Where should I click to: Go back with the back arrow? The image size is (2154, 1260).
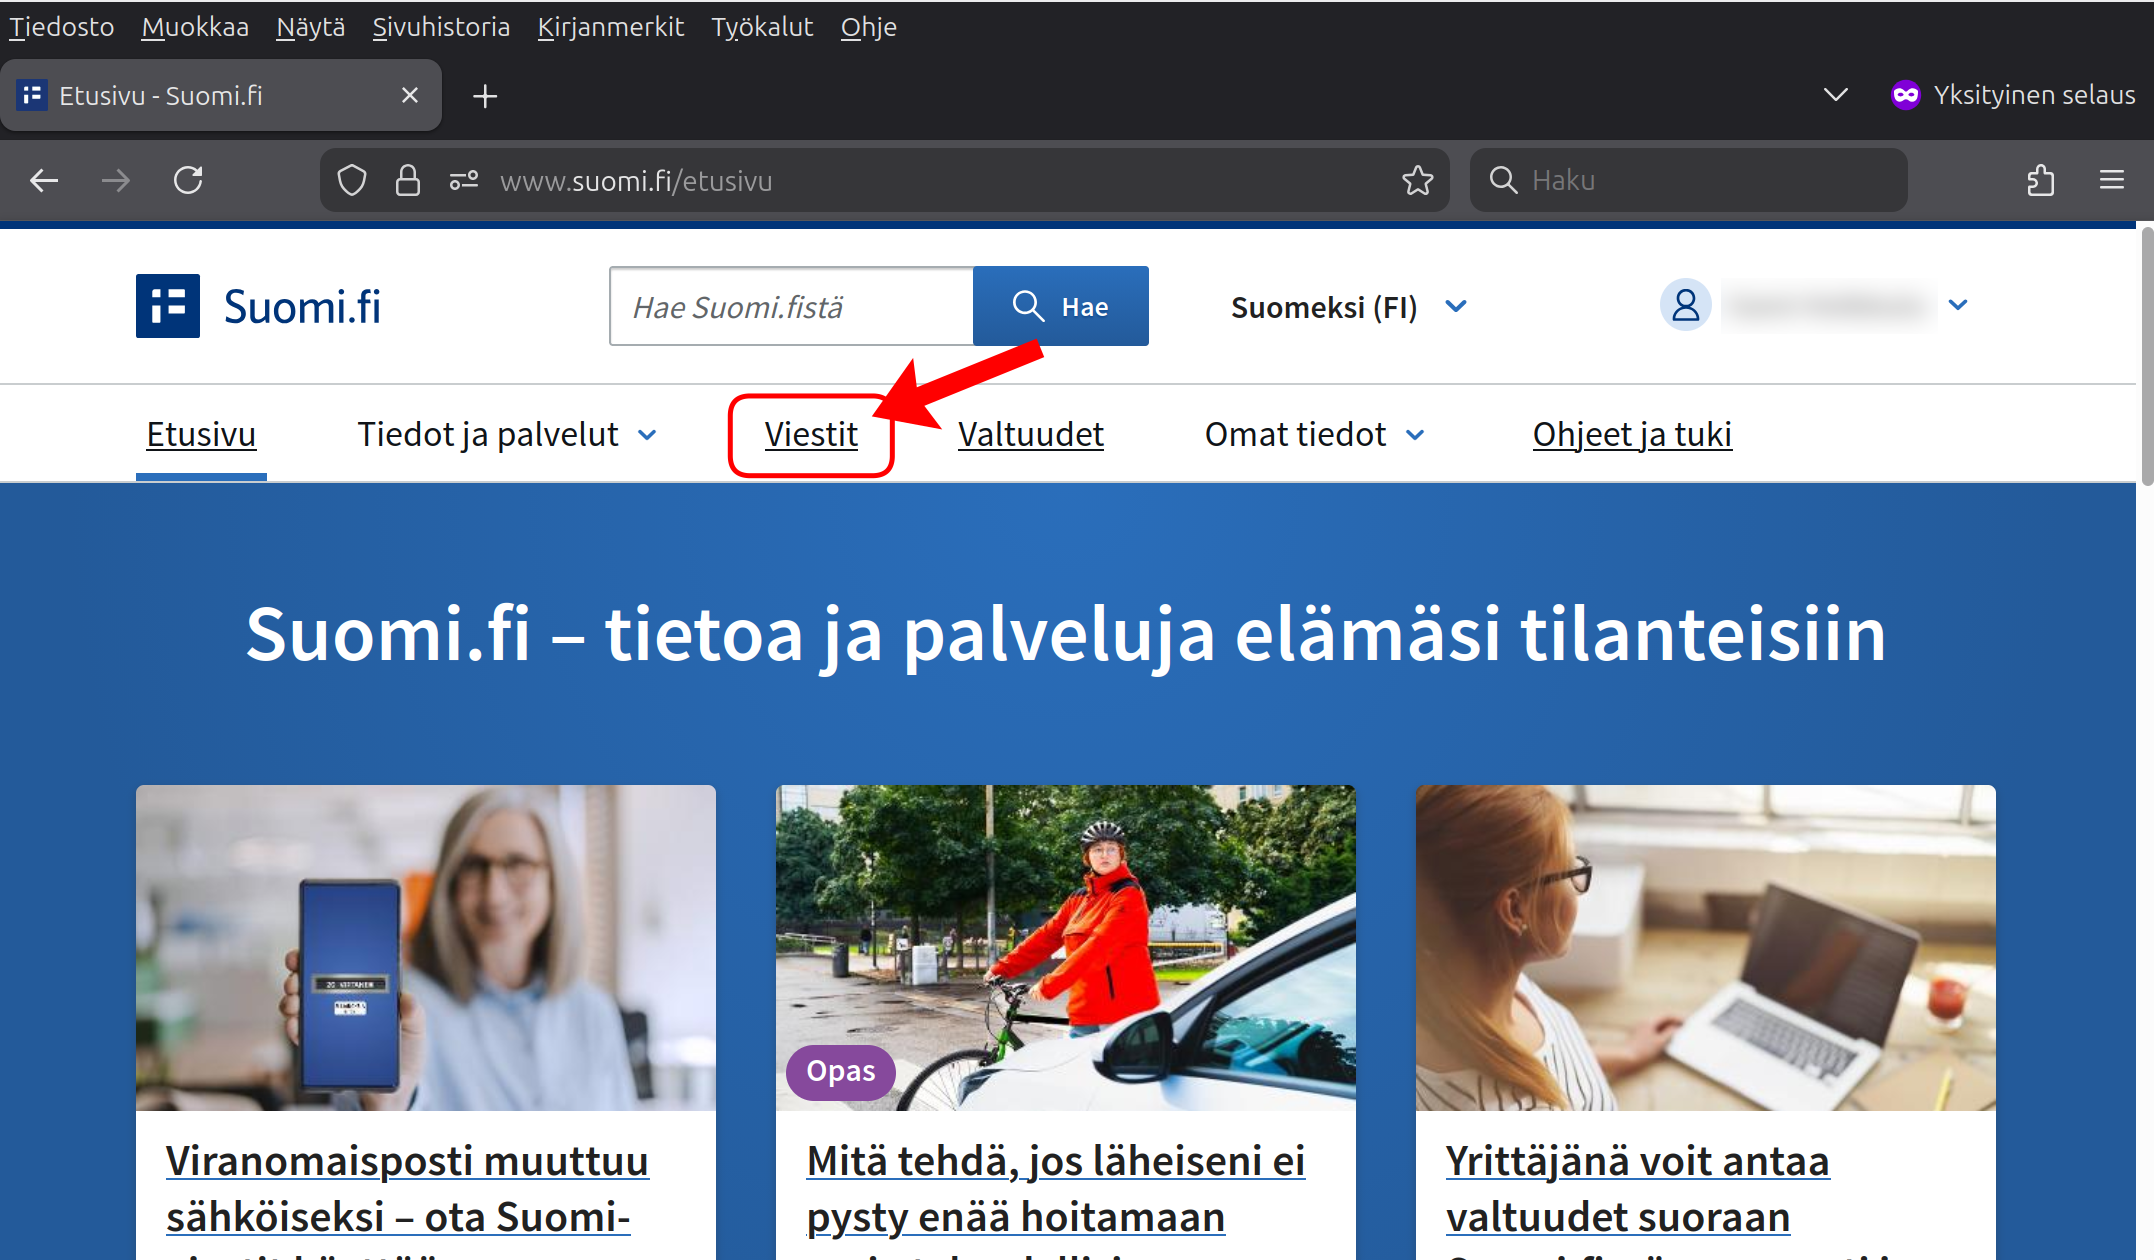click(44, 180)
